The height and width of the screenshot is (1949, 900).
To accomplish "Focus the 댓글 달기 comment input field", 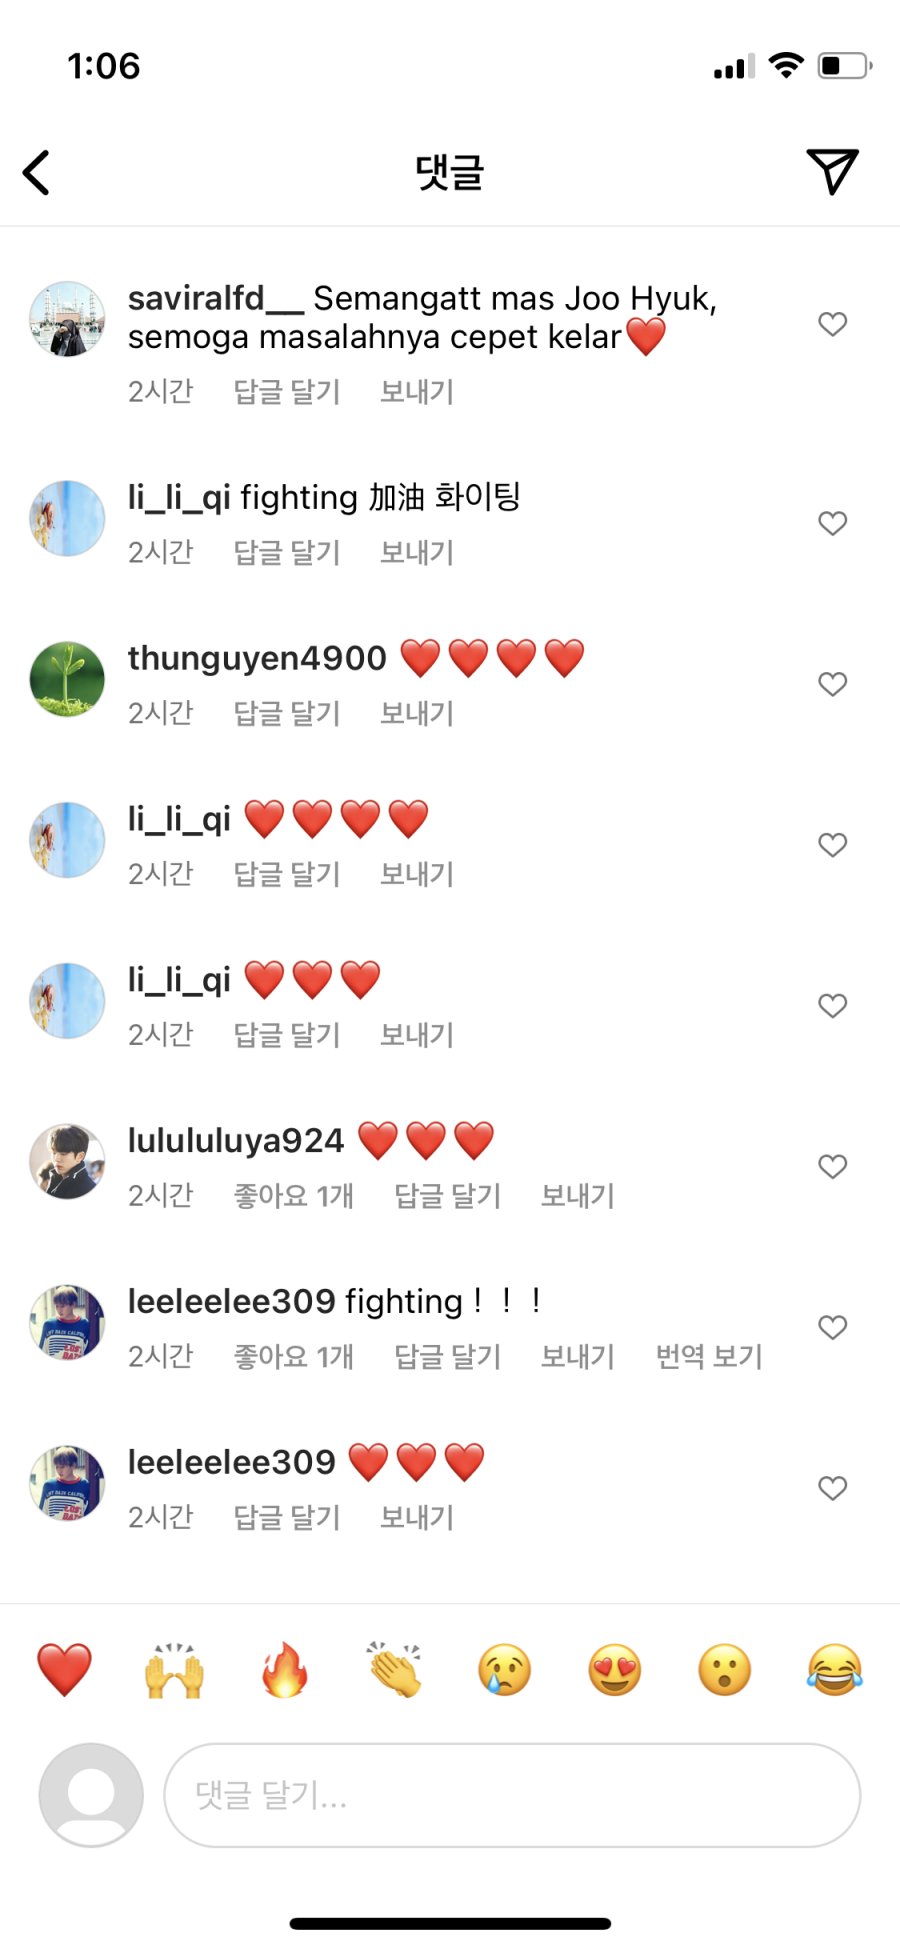I will coord(511,1795).
